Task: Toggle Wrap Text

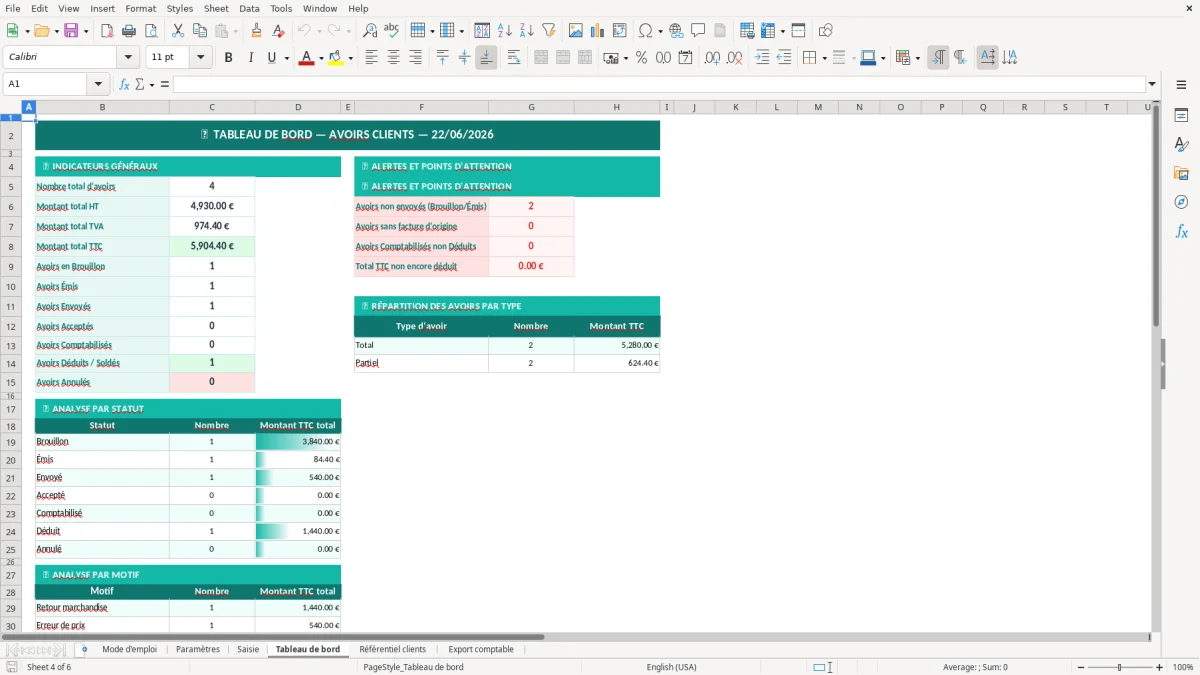Action: [514, 58]
